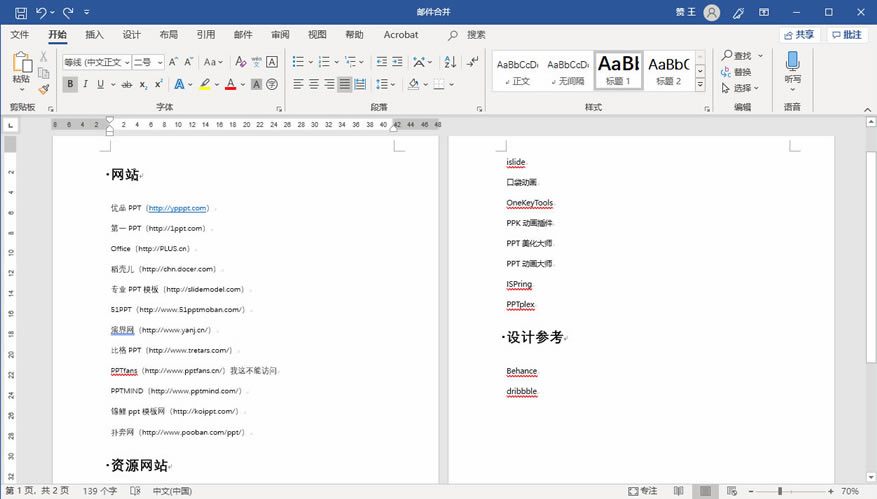Click the Copy icon

[x=44, y=73]
